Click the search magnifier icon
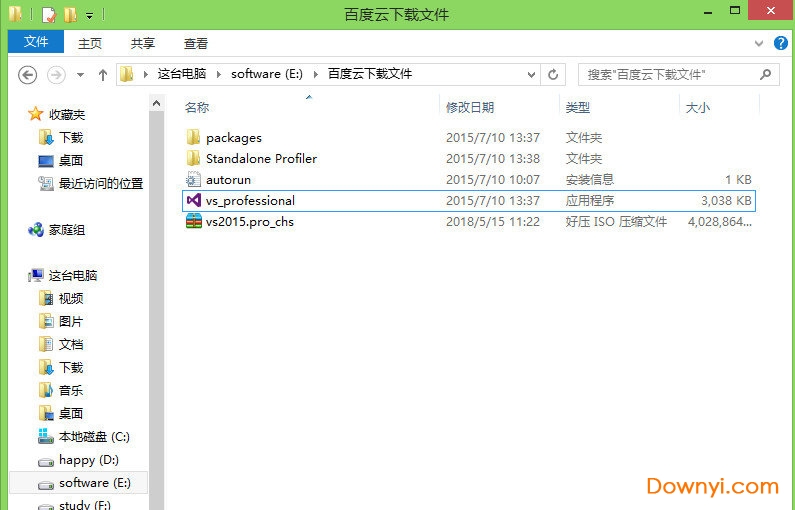The width and height of the screenshot is (795, 510). (x=766, y=75)
